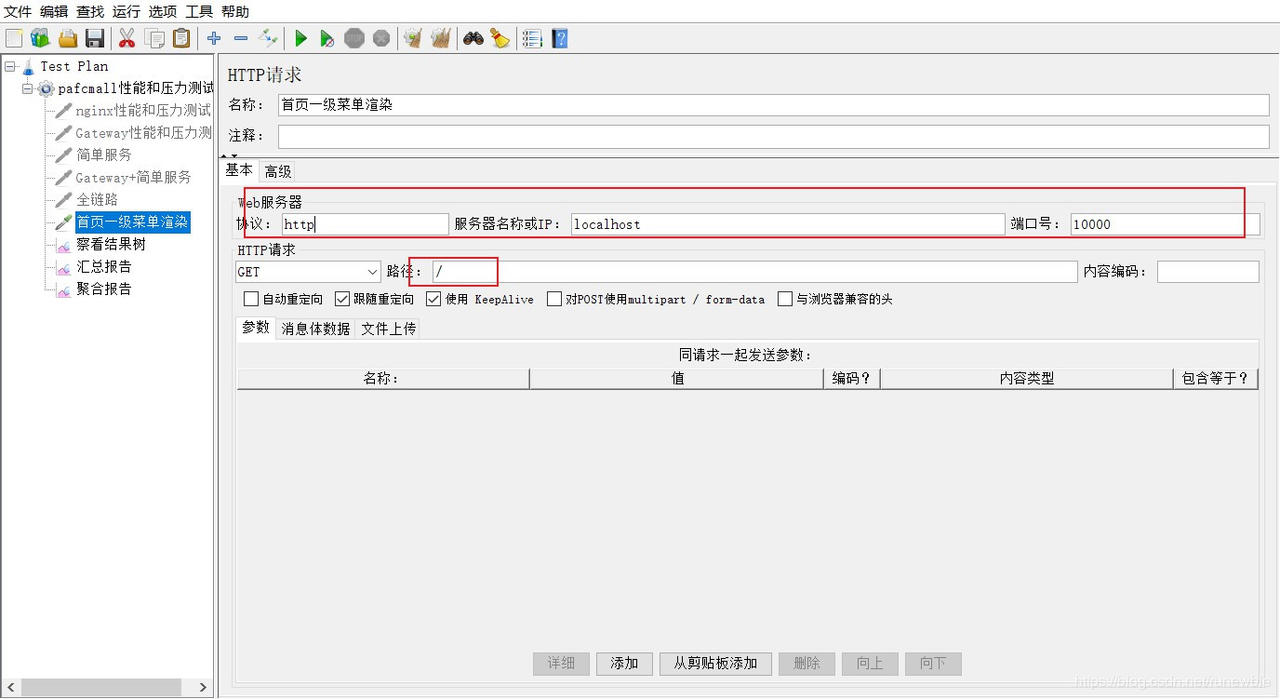1280x699 pixels.
Task: Click the 端口号 field showing 10000
Action: [x=1165, y=224]
